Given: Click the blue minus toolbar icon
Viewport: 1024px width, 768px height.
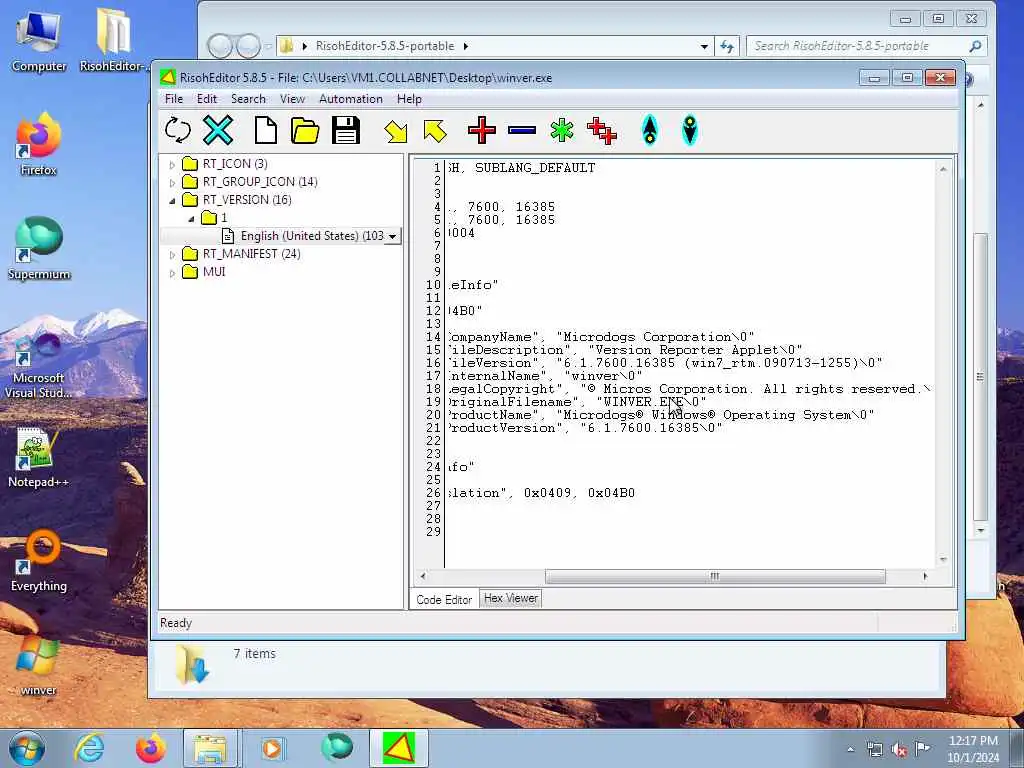Looking at the screenshot, I should (x=522, y=130).
